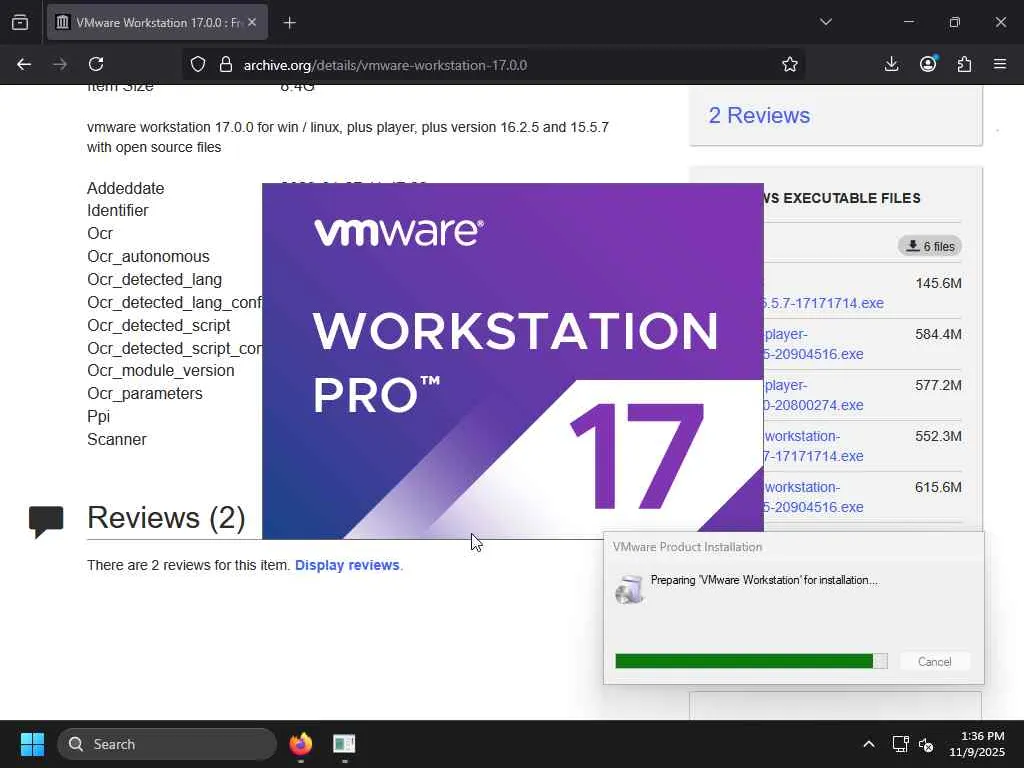Download the workstation 615.6M exe file

pos(814,497)
